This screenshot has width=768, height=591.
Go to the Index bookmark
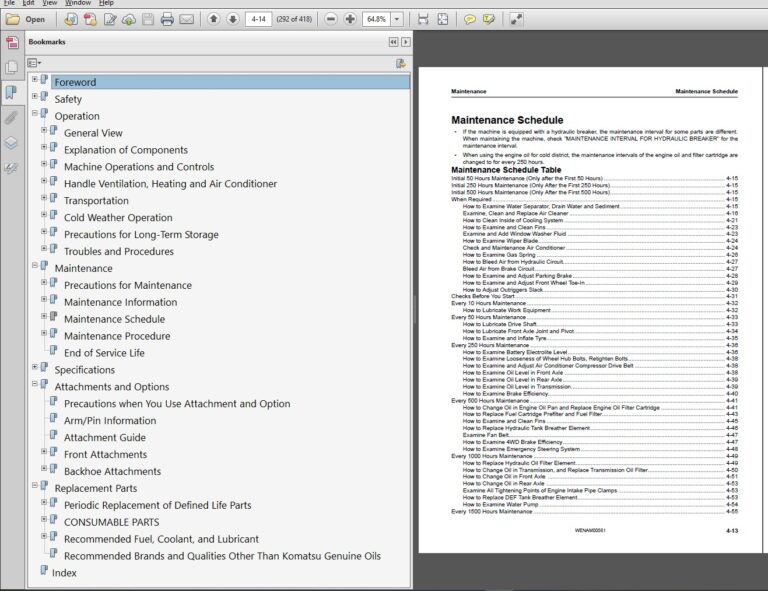click(64, 573)
